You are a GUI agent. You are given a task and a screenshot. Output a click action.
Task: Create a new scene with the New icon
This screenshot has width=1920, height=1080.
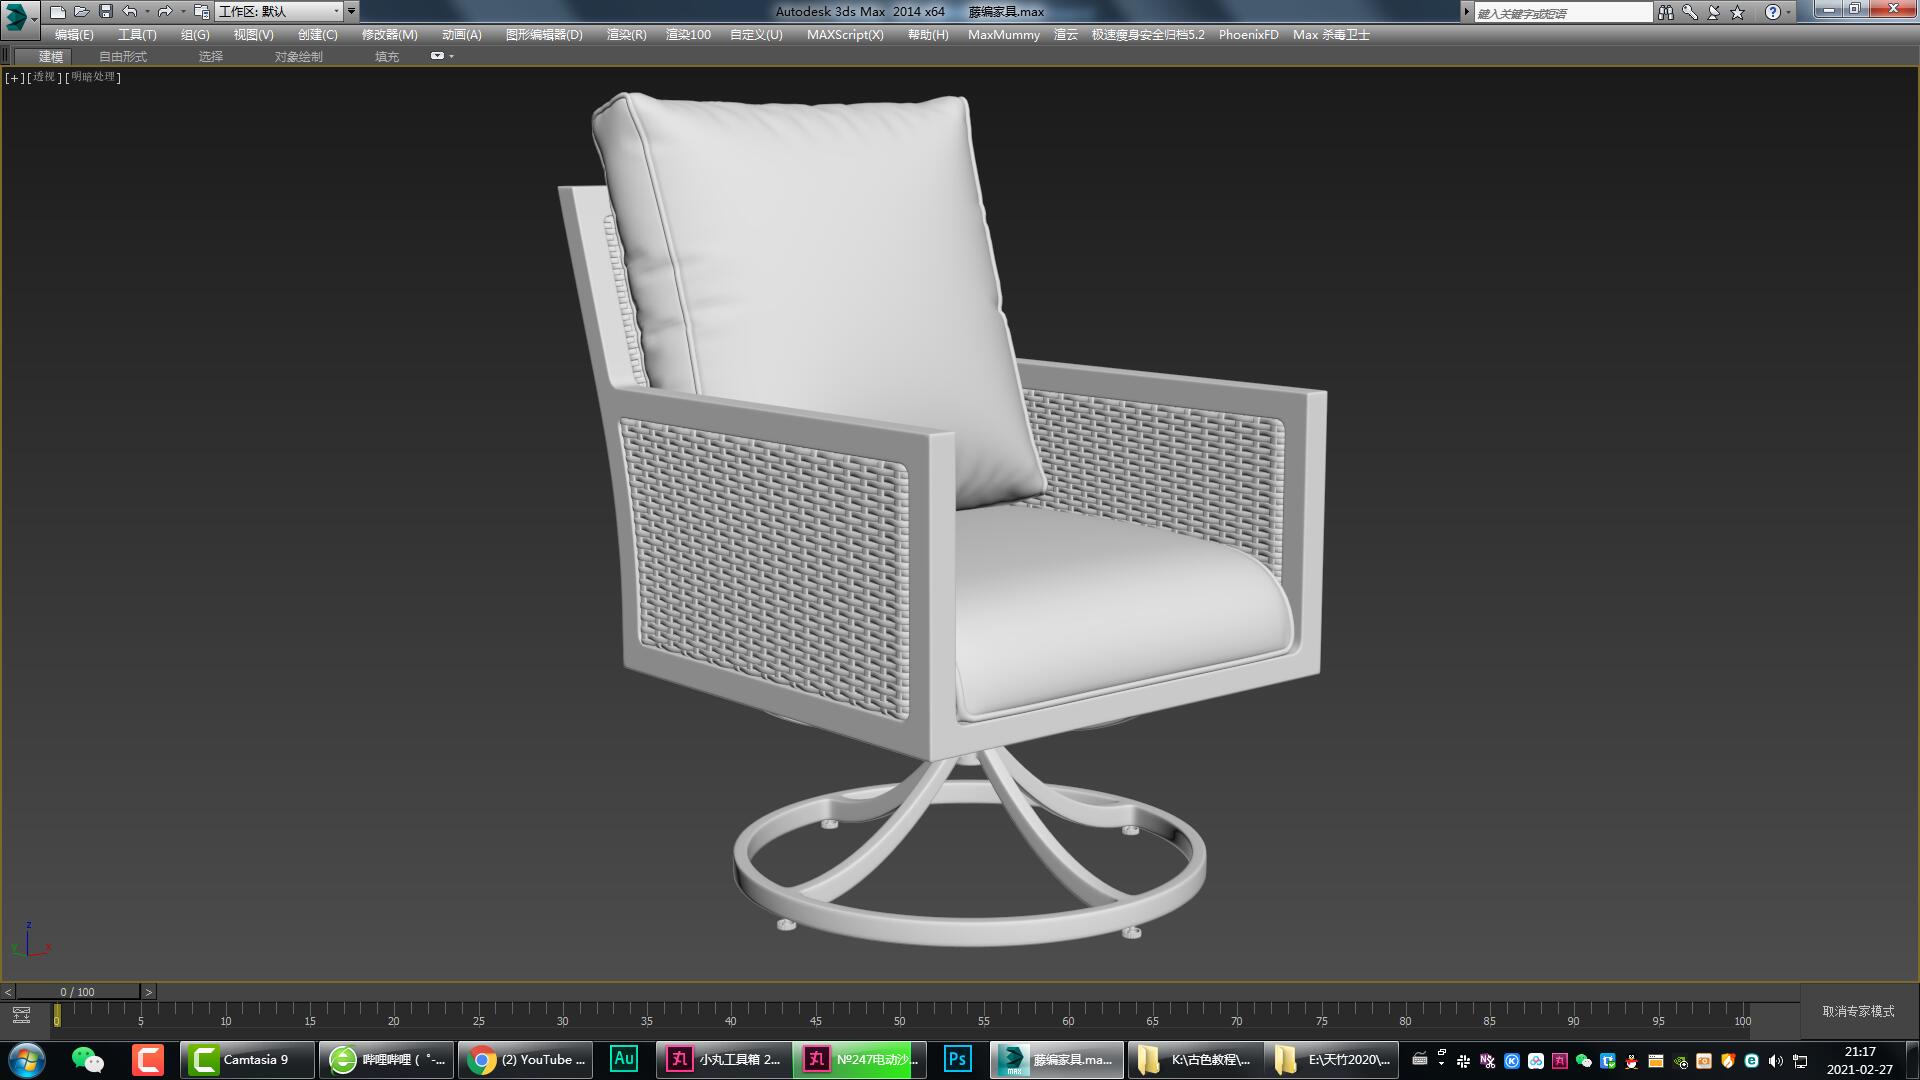pos(57,11)
